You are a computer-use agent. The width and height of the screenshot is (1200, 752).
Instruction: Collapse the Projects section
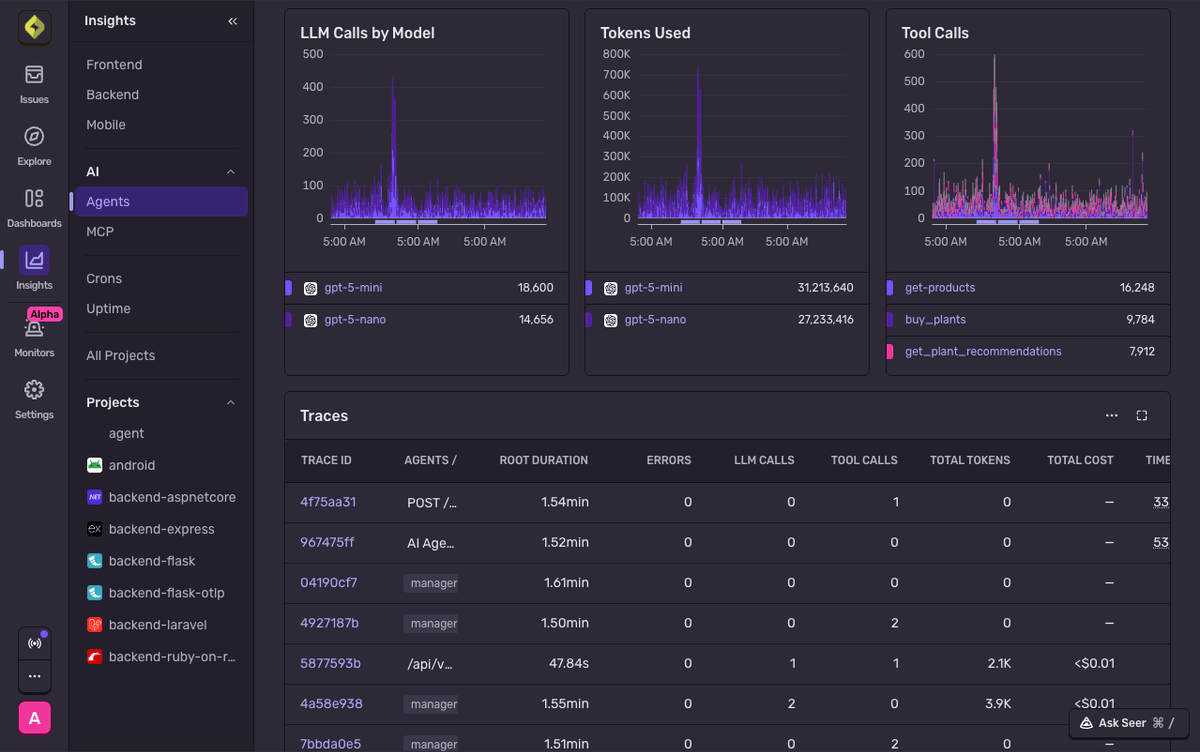231,402
